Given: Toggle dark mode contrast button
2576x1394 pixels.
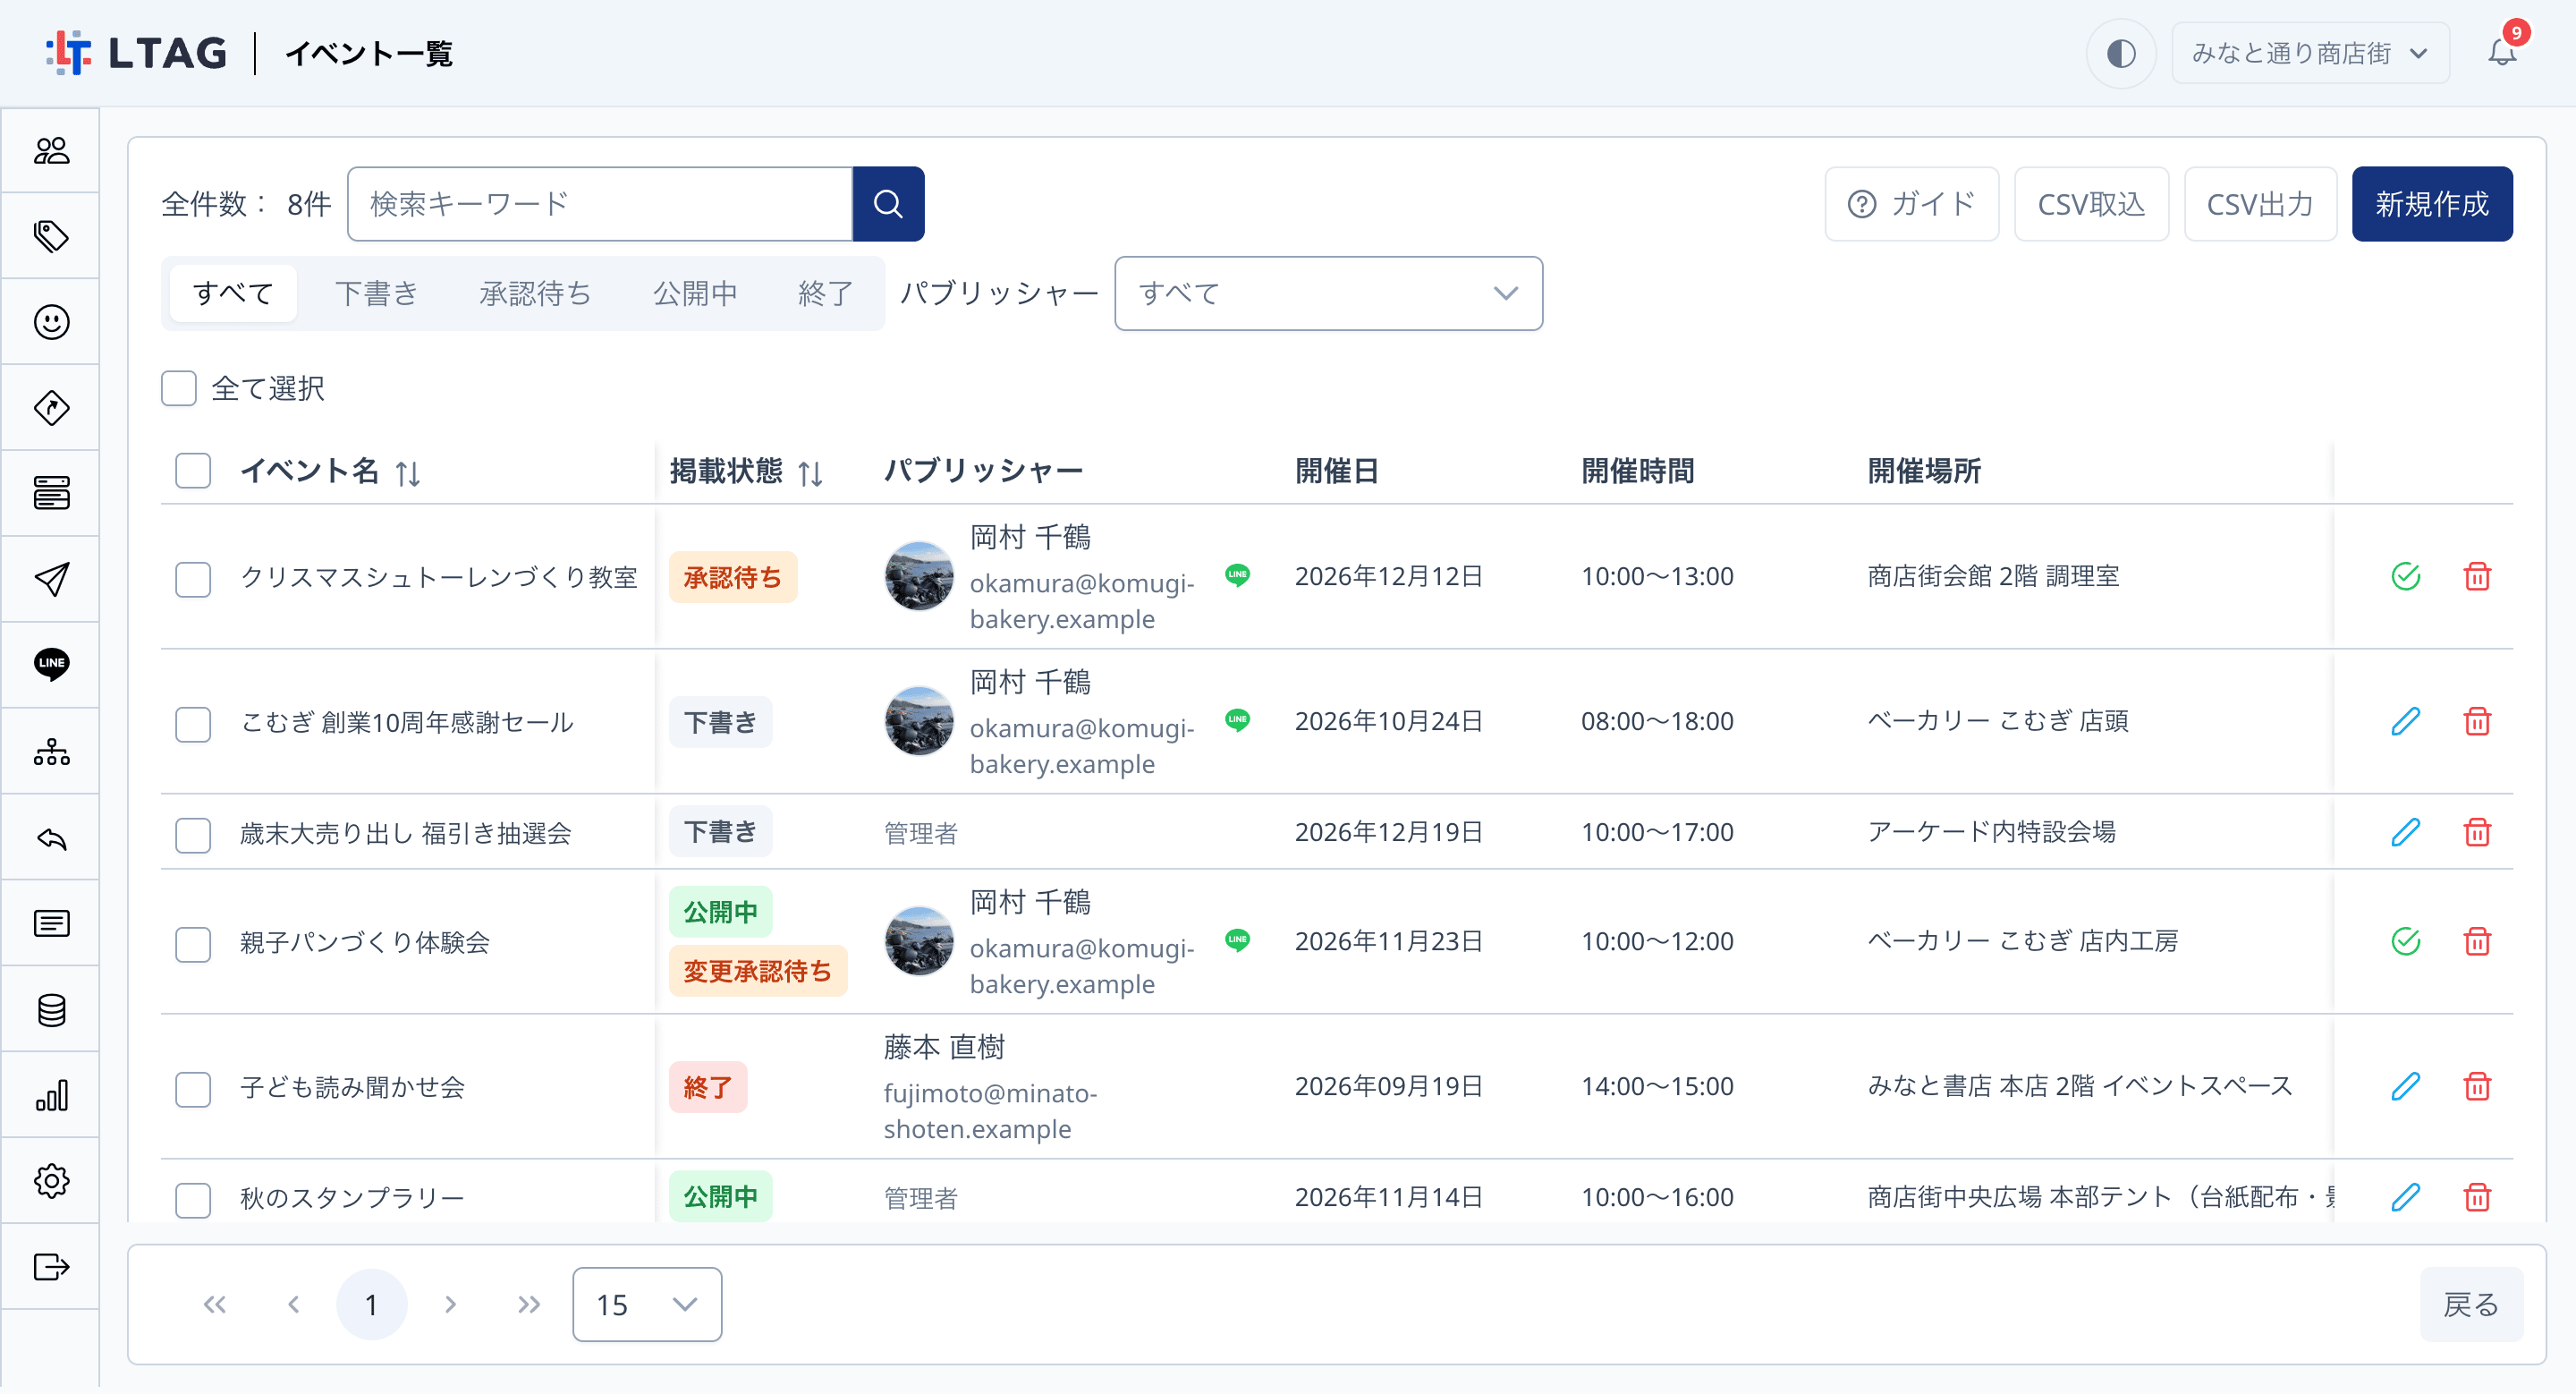Looking at the screenshot, I should (x=2121, y=53).
